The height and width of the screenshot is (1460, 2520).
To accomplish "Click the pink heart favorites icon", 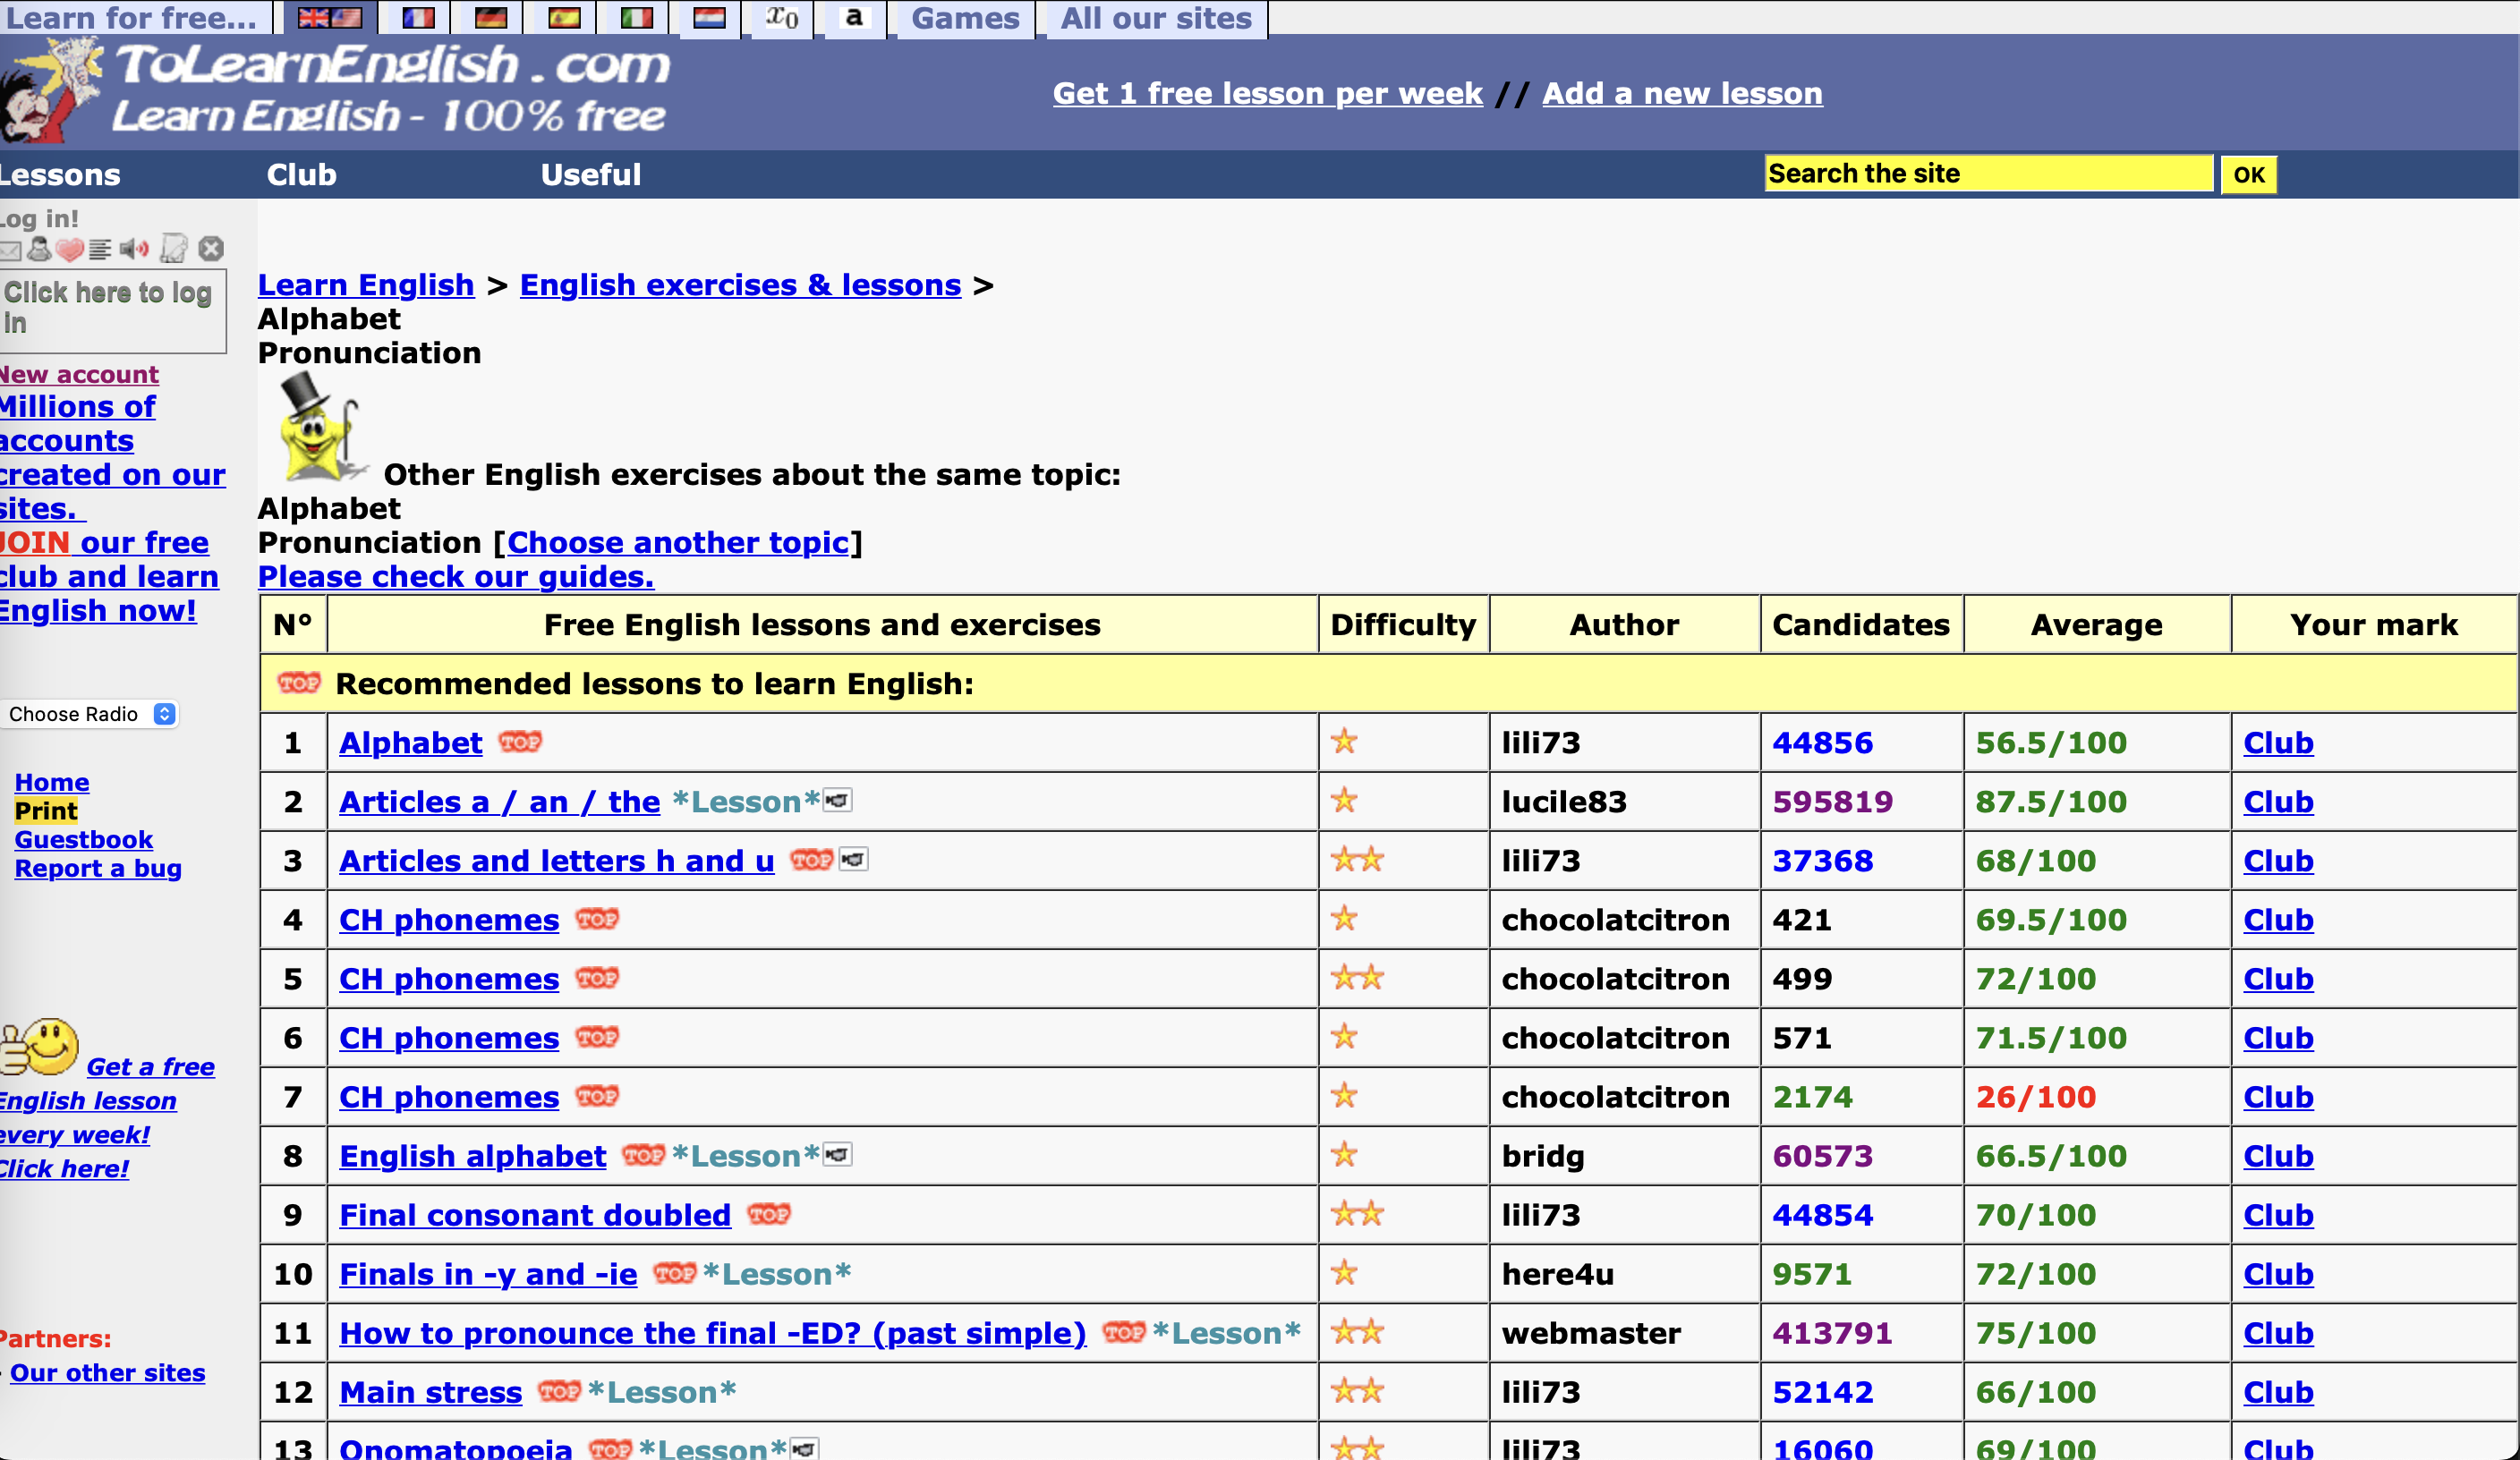I will 69,250.
